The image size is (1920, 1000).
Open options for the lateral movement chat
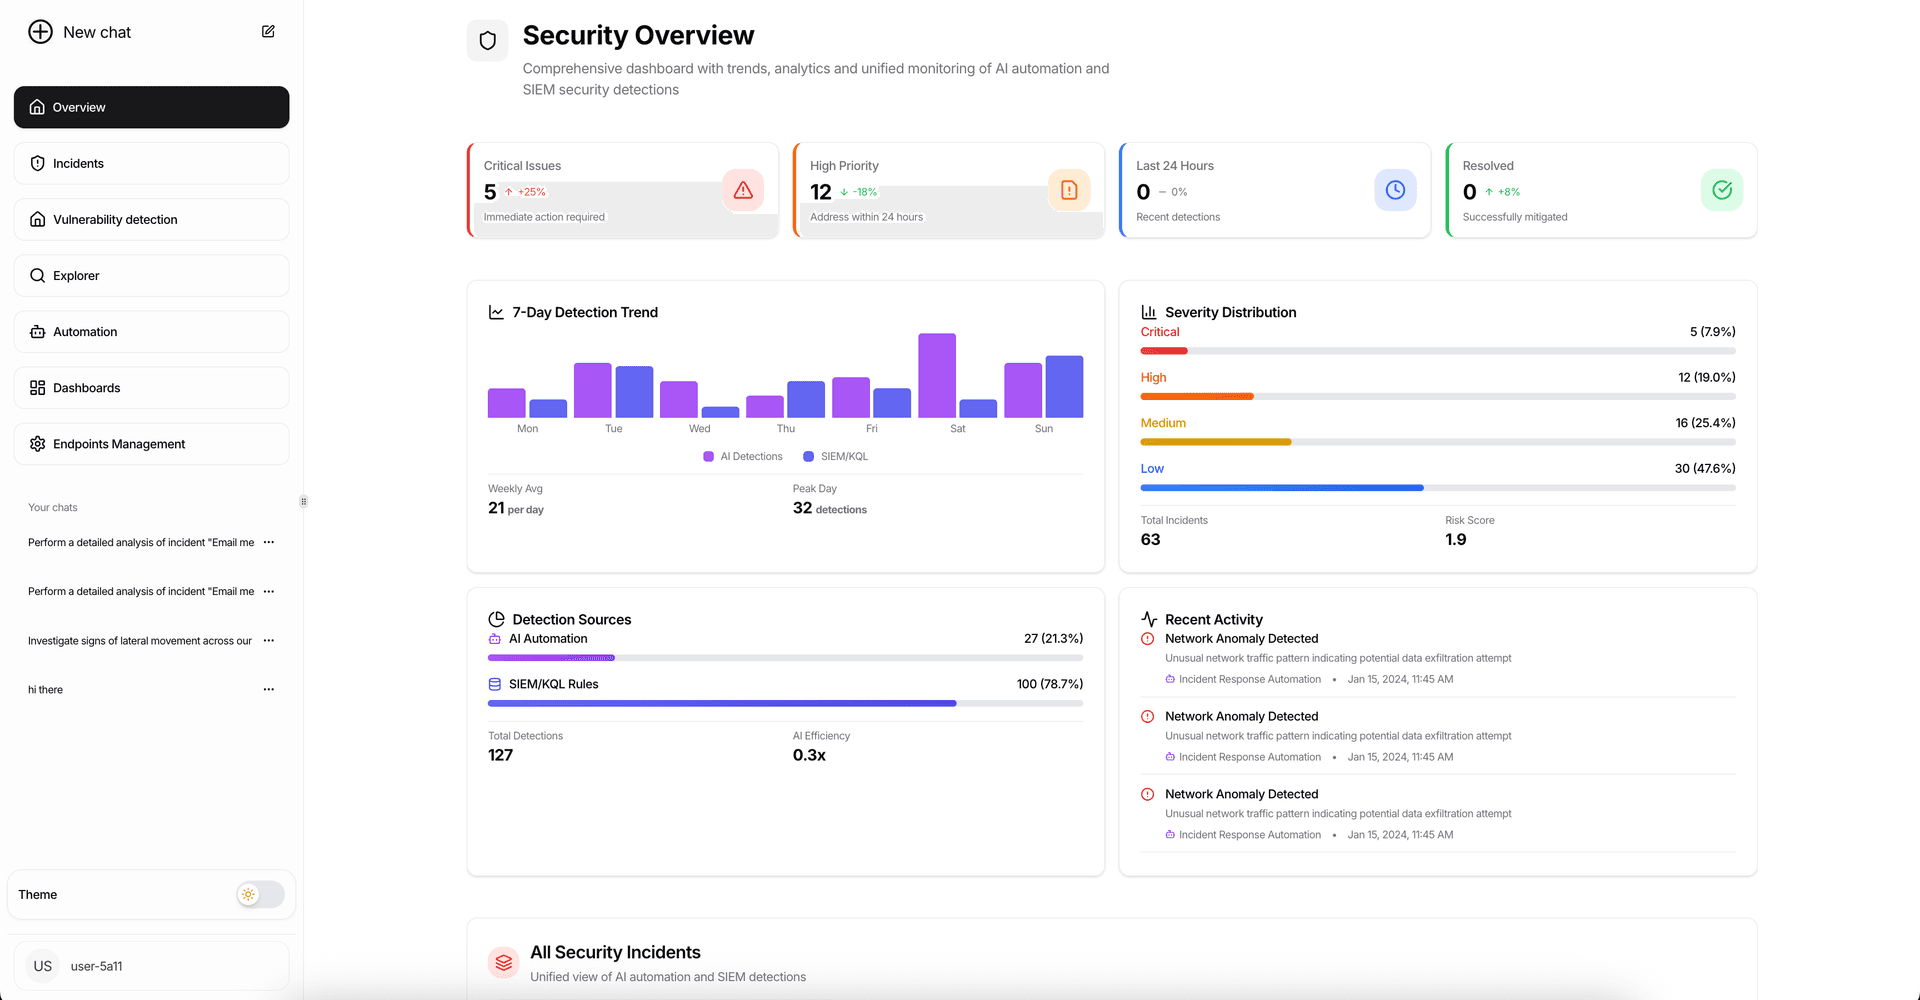pos(267,641)
